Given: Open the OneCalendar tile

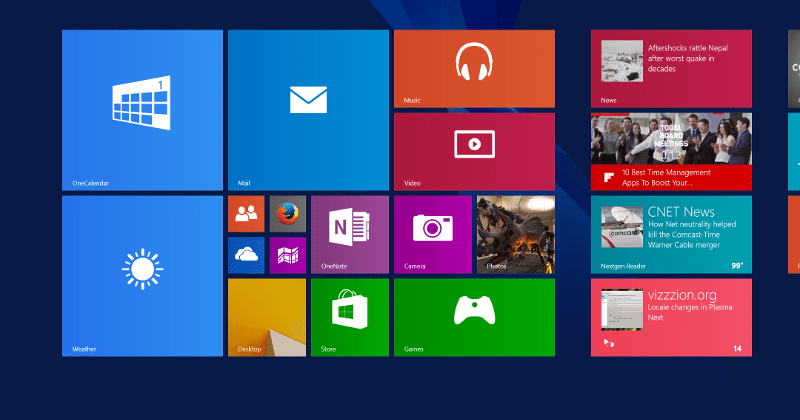Looking at the screenshot, I should [142, 109].
